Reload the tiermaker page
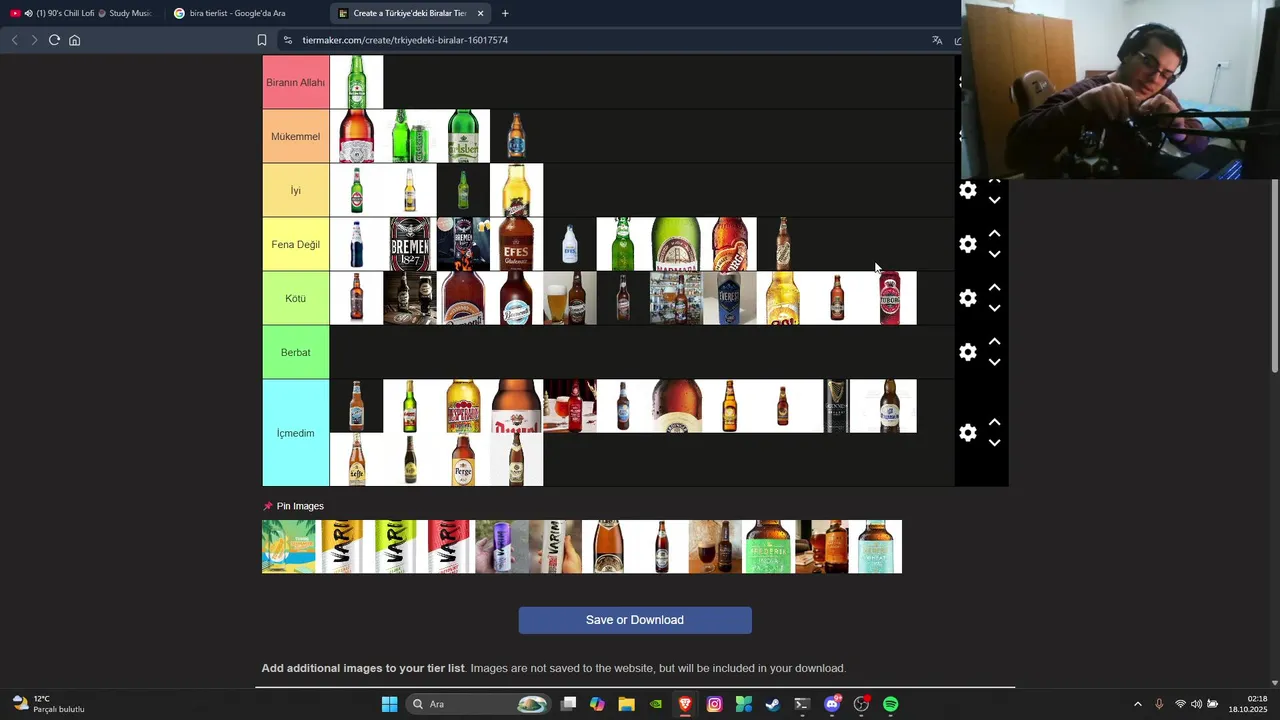The width and height of the screenshot is (1280, 720). (x=54, y=40)
